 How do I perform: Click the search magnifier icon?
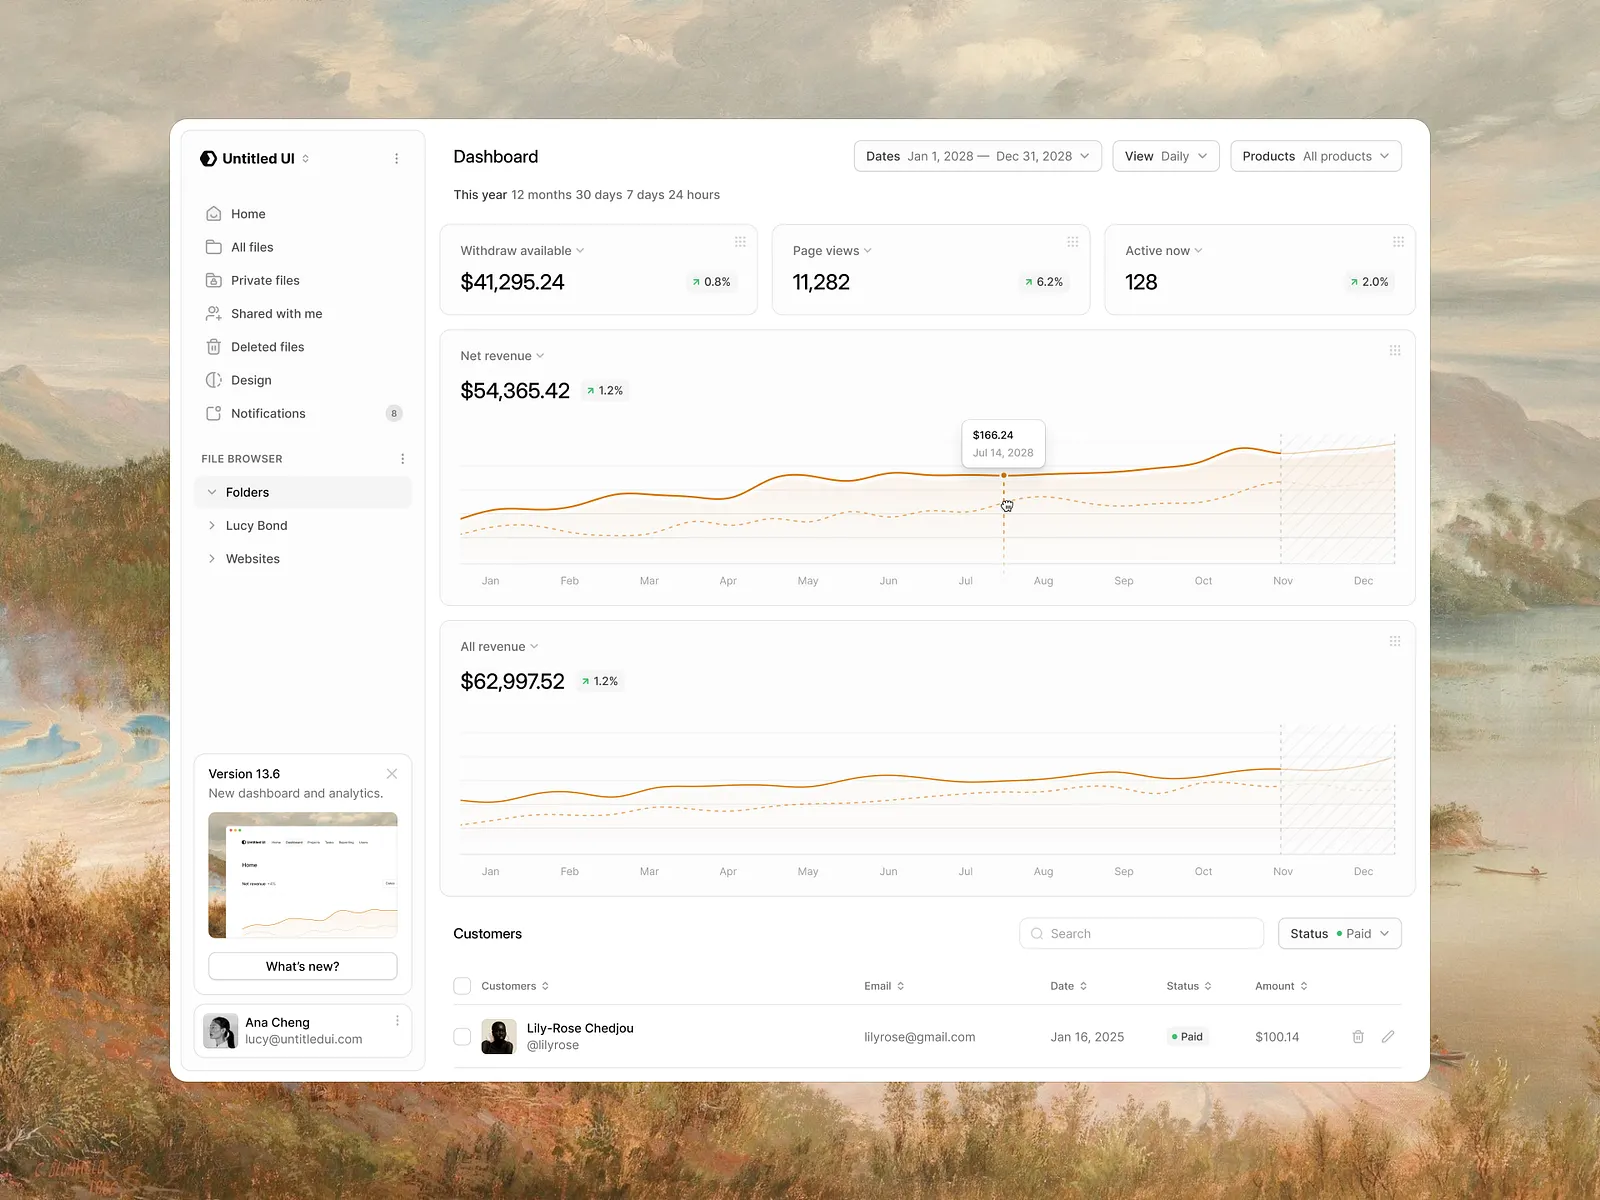click(1037, 934)
